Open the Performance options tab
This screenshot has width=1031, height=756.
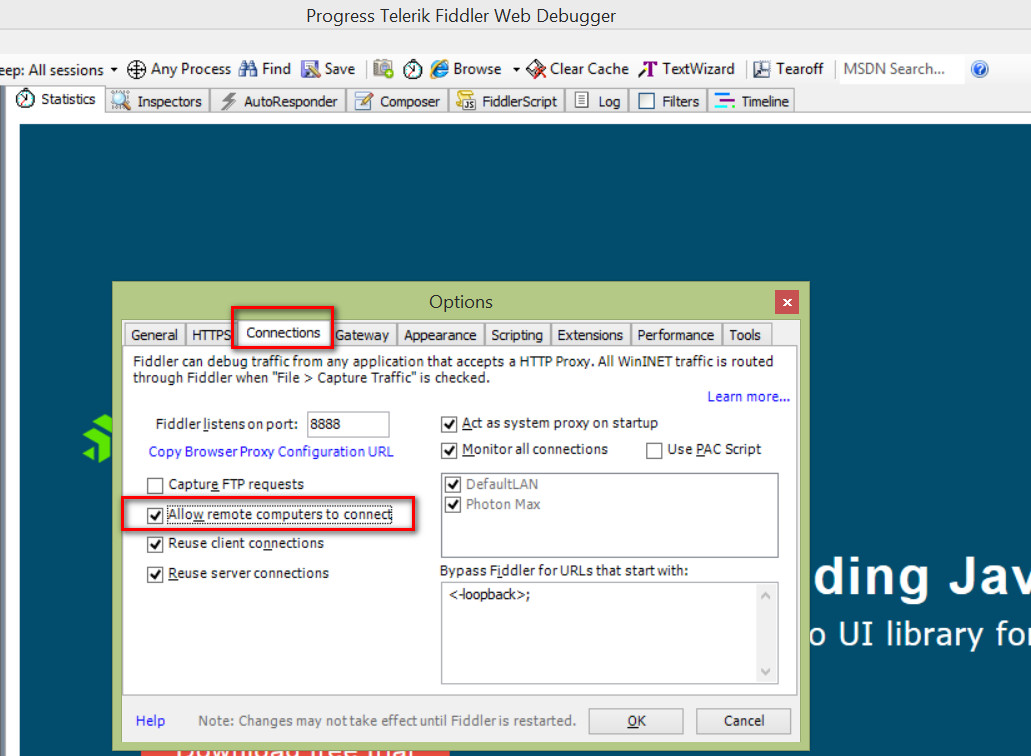[x=675, y=335]
